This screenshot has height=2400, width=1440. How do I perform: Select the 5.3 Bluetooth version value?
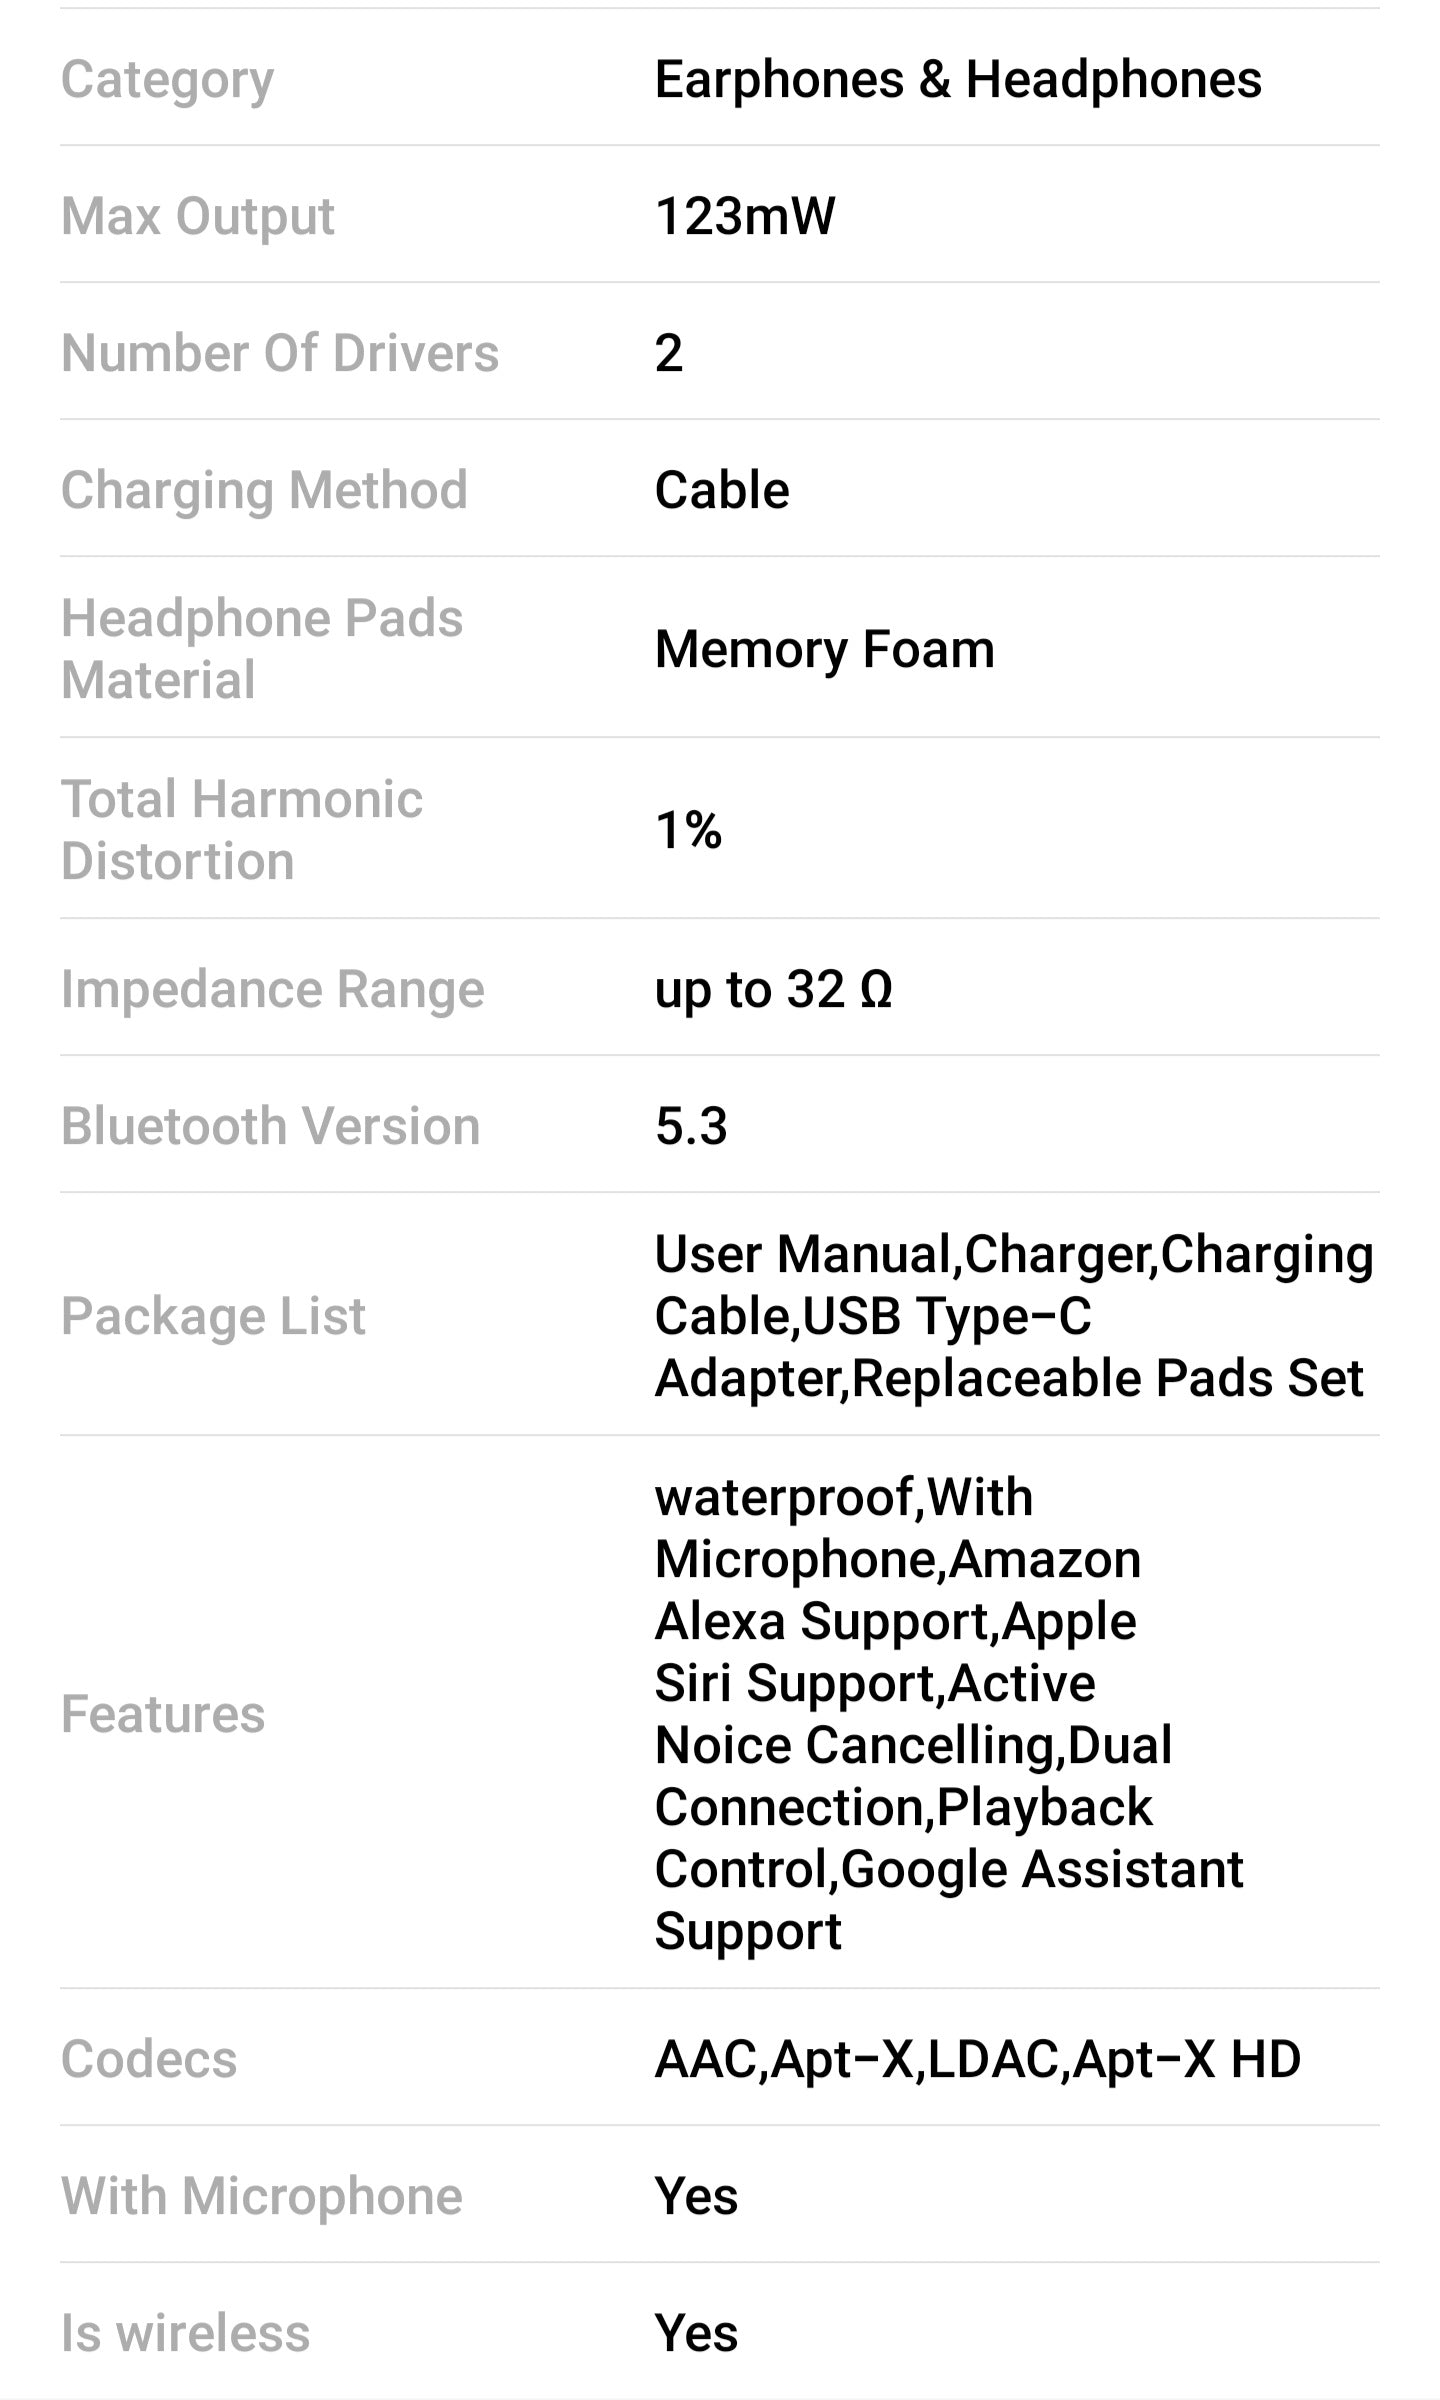click(690, 1126)
